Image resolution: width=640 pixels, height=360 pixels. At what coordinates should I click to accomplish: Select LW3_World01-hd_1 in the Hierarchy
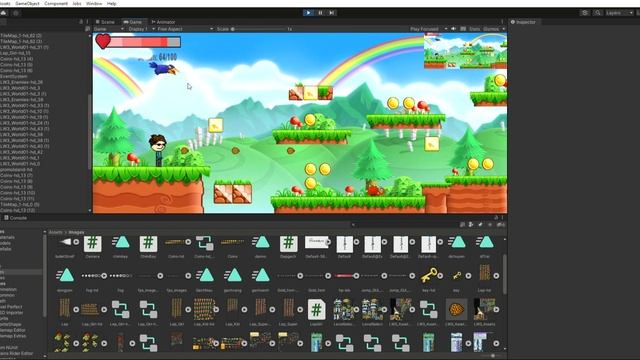[20, 158]
